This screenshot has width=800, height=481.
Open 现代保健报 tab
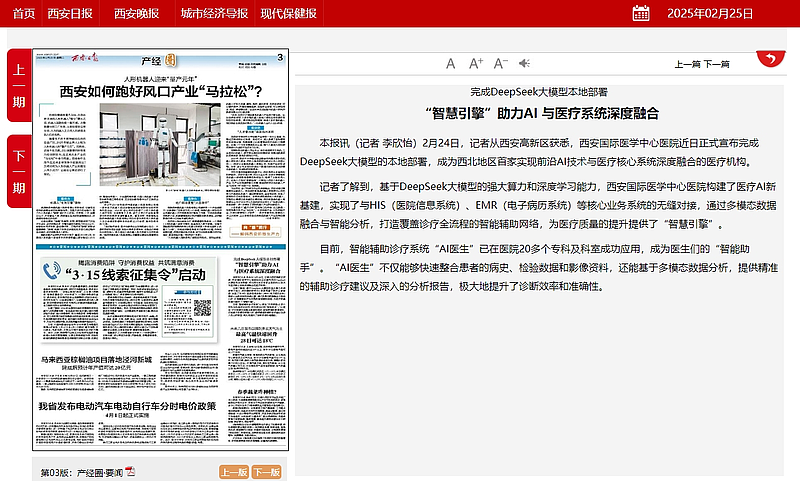[x=288, y=14]
